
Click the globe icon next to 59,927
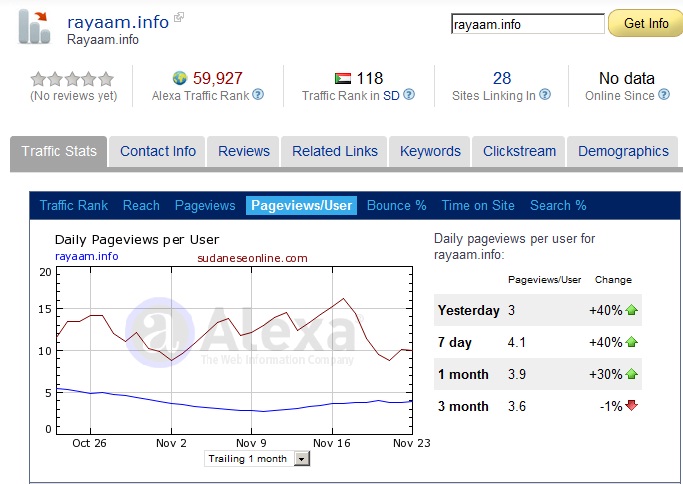click(x=180, y=78)
